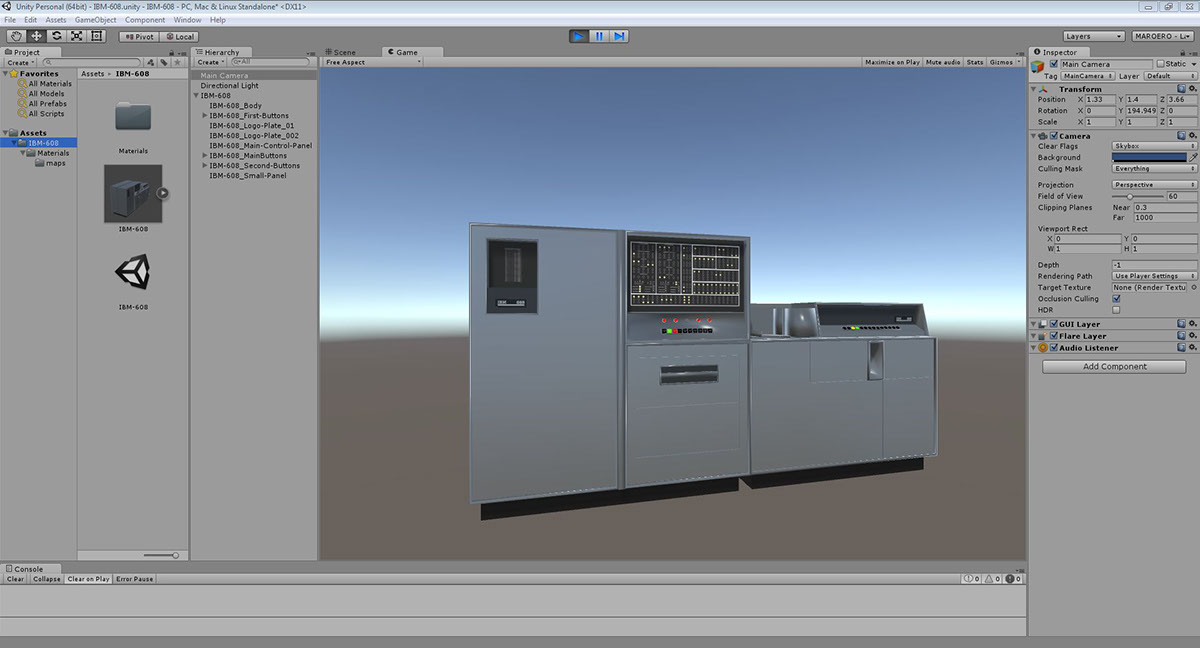Start Play mode with the Play button
The width and height of the screenshot is (1200, 648).
coord(579,36)
